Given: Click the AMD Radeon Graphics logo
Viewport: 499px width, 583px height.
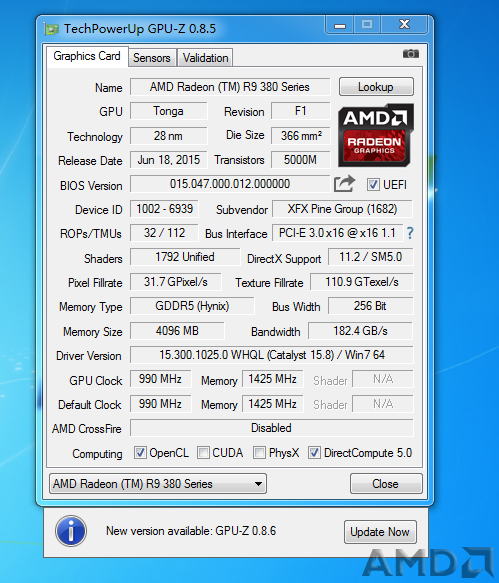Looking at the screenshot, I should [376, 135].
